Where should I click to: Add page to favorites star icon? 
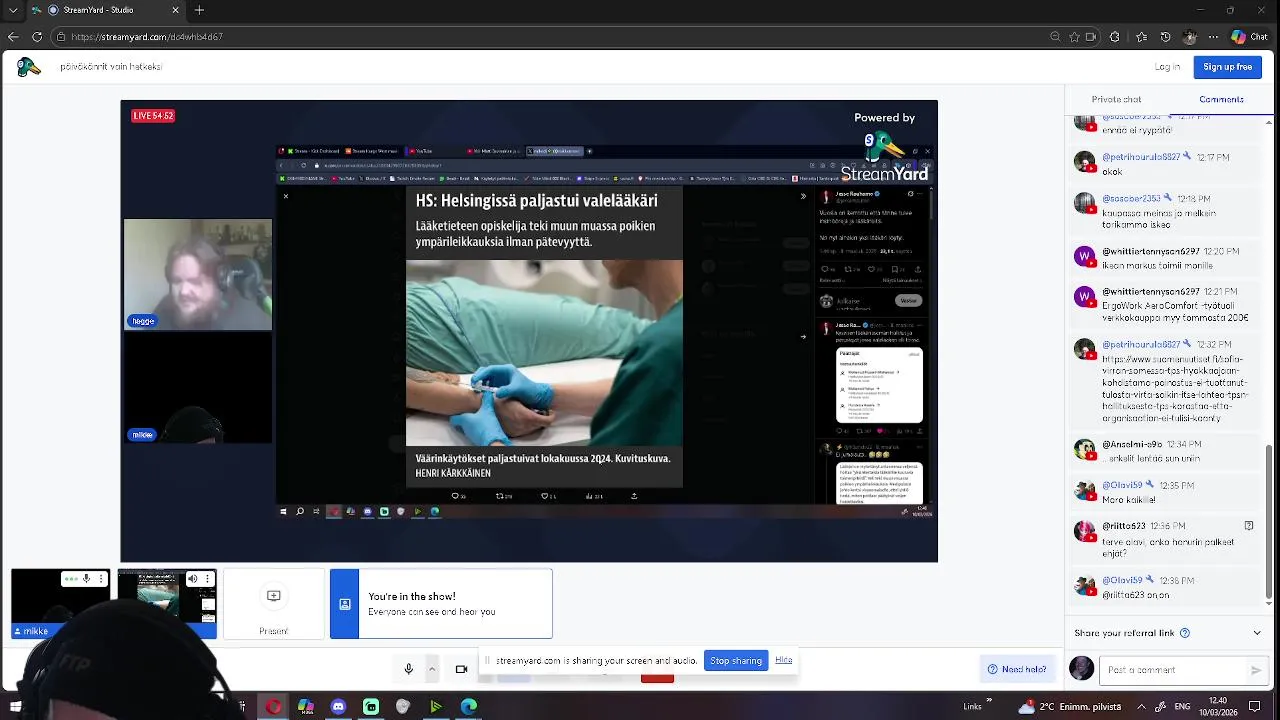point(1074,37)
